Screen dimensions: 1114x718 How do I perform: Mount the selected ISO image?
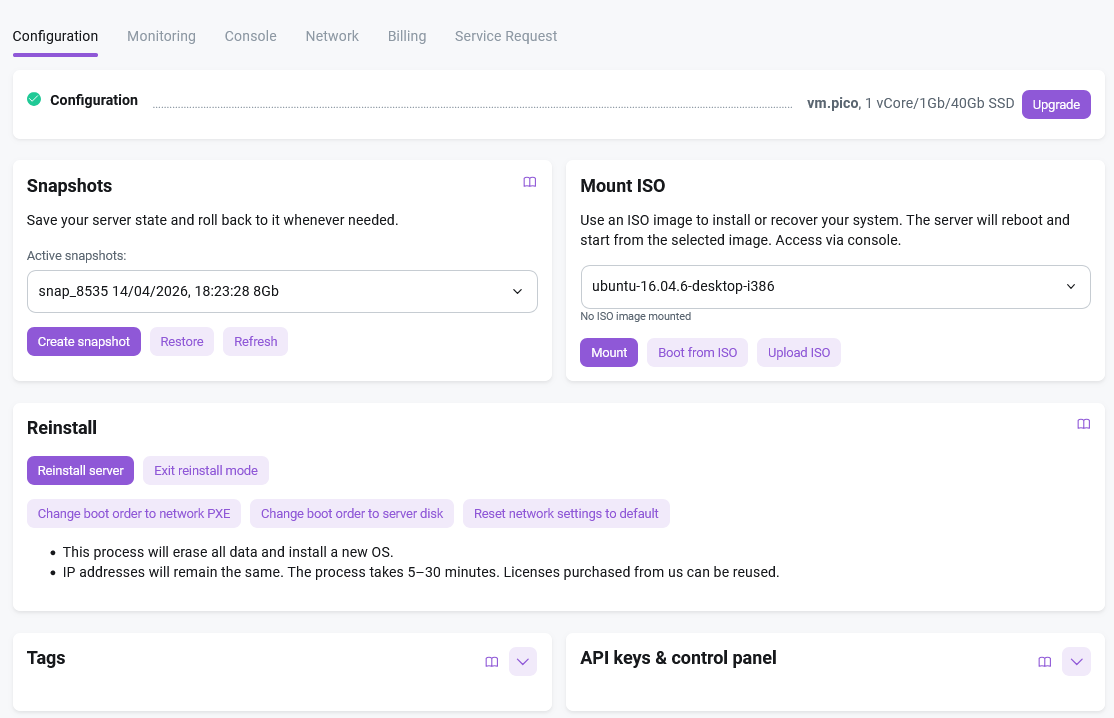tap(609, 353)
